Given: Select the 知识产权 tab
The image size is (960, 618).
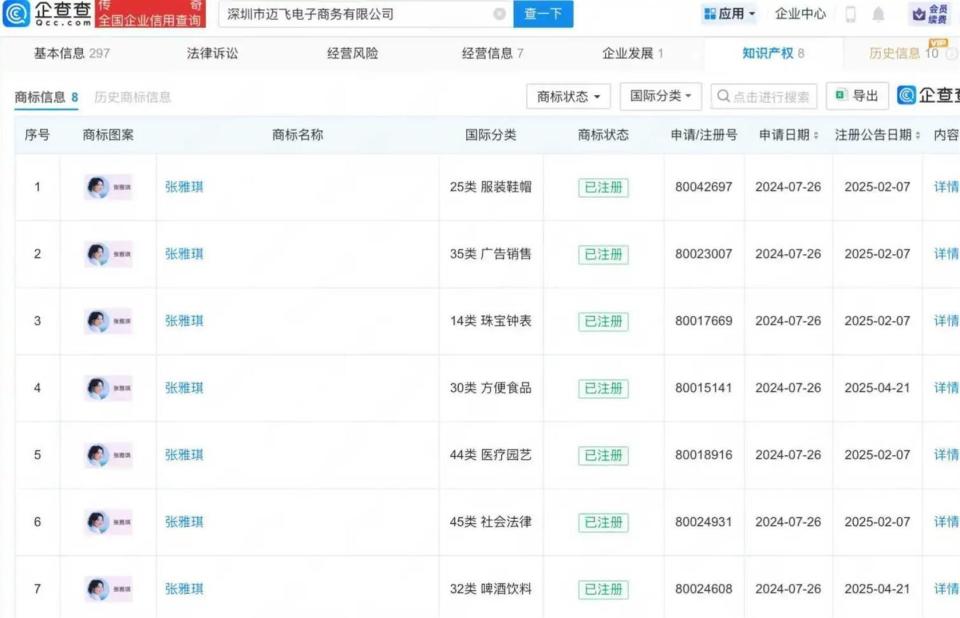Looking at the screenshot, I should click(773, 53).
